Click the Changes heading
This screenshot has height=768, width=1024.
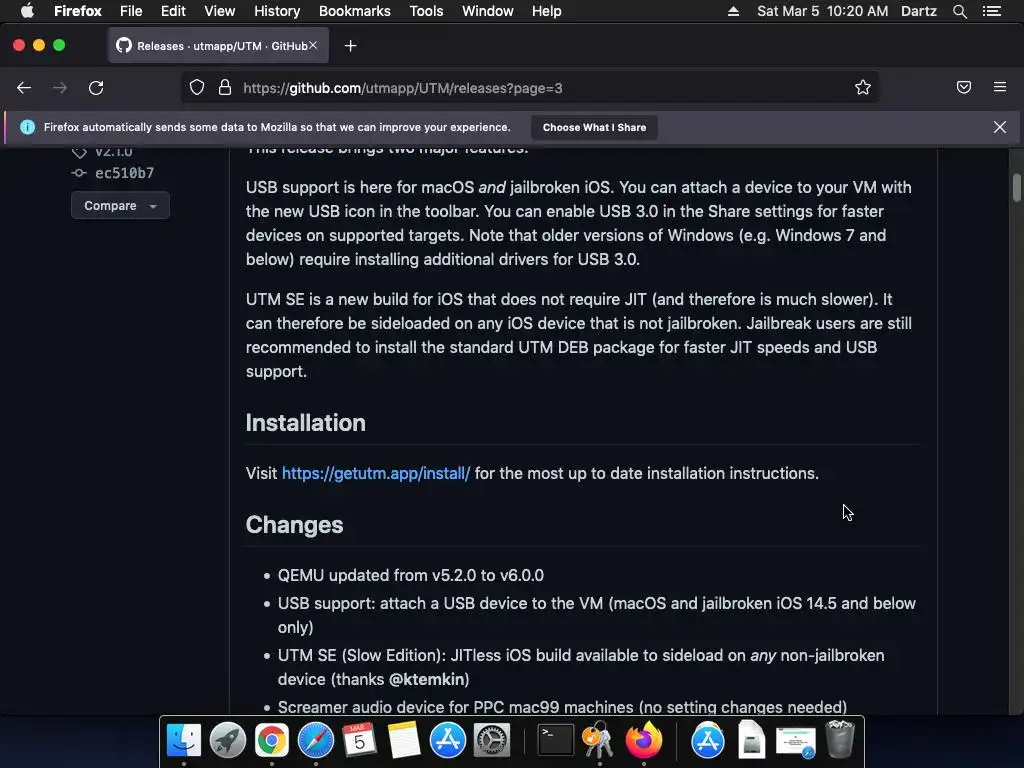295,524
